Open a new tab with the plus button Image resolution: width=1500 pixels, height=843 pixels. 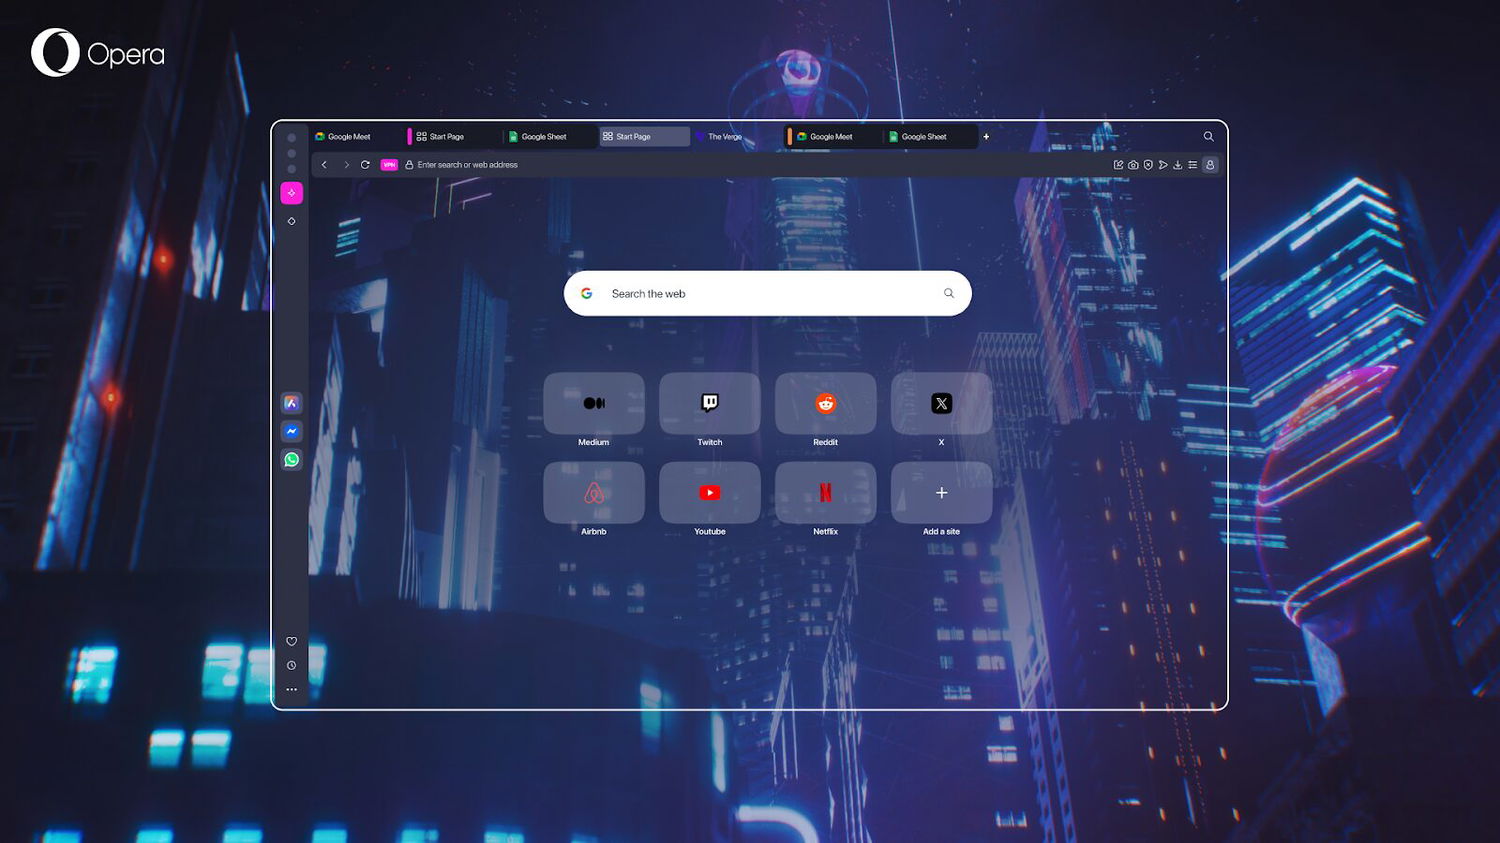(x=986, y=137)
